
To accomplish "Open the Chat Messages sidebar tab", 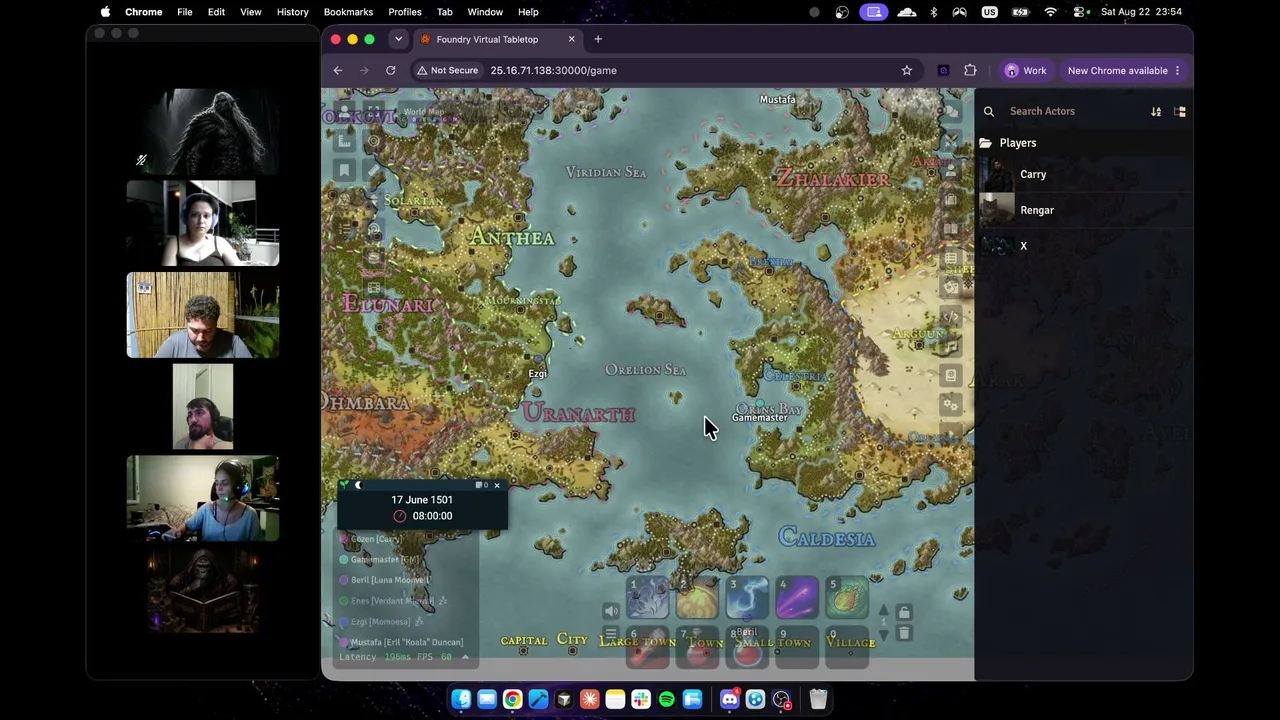I will coord(951,112).
